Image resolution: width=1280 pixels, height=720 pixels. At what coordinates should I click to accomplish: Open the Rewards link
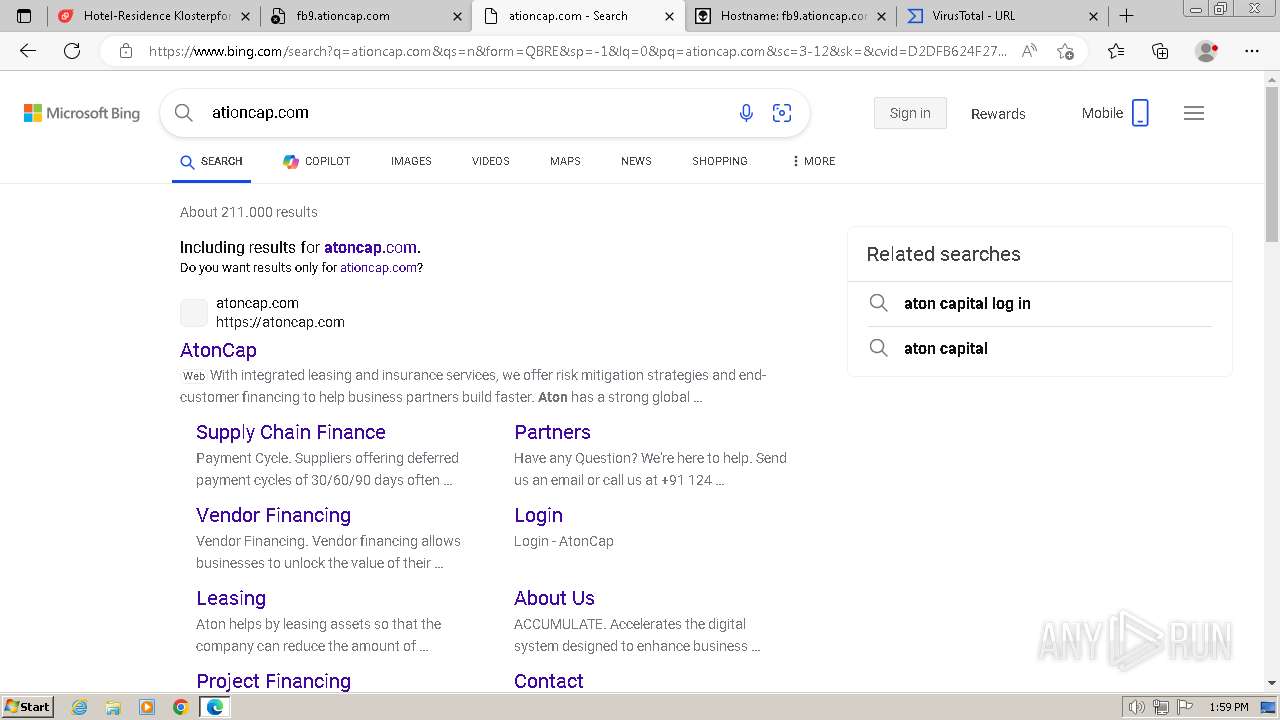[998, 114]
